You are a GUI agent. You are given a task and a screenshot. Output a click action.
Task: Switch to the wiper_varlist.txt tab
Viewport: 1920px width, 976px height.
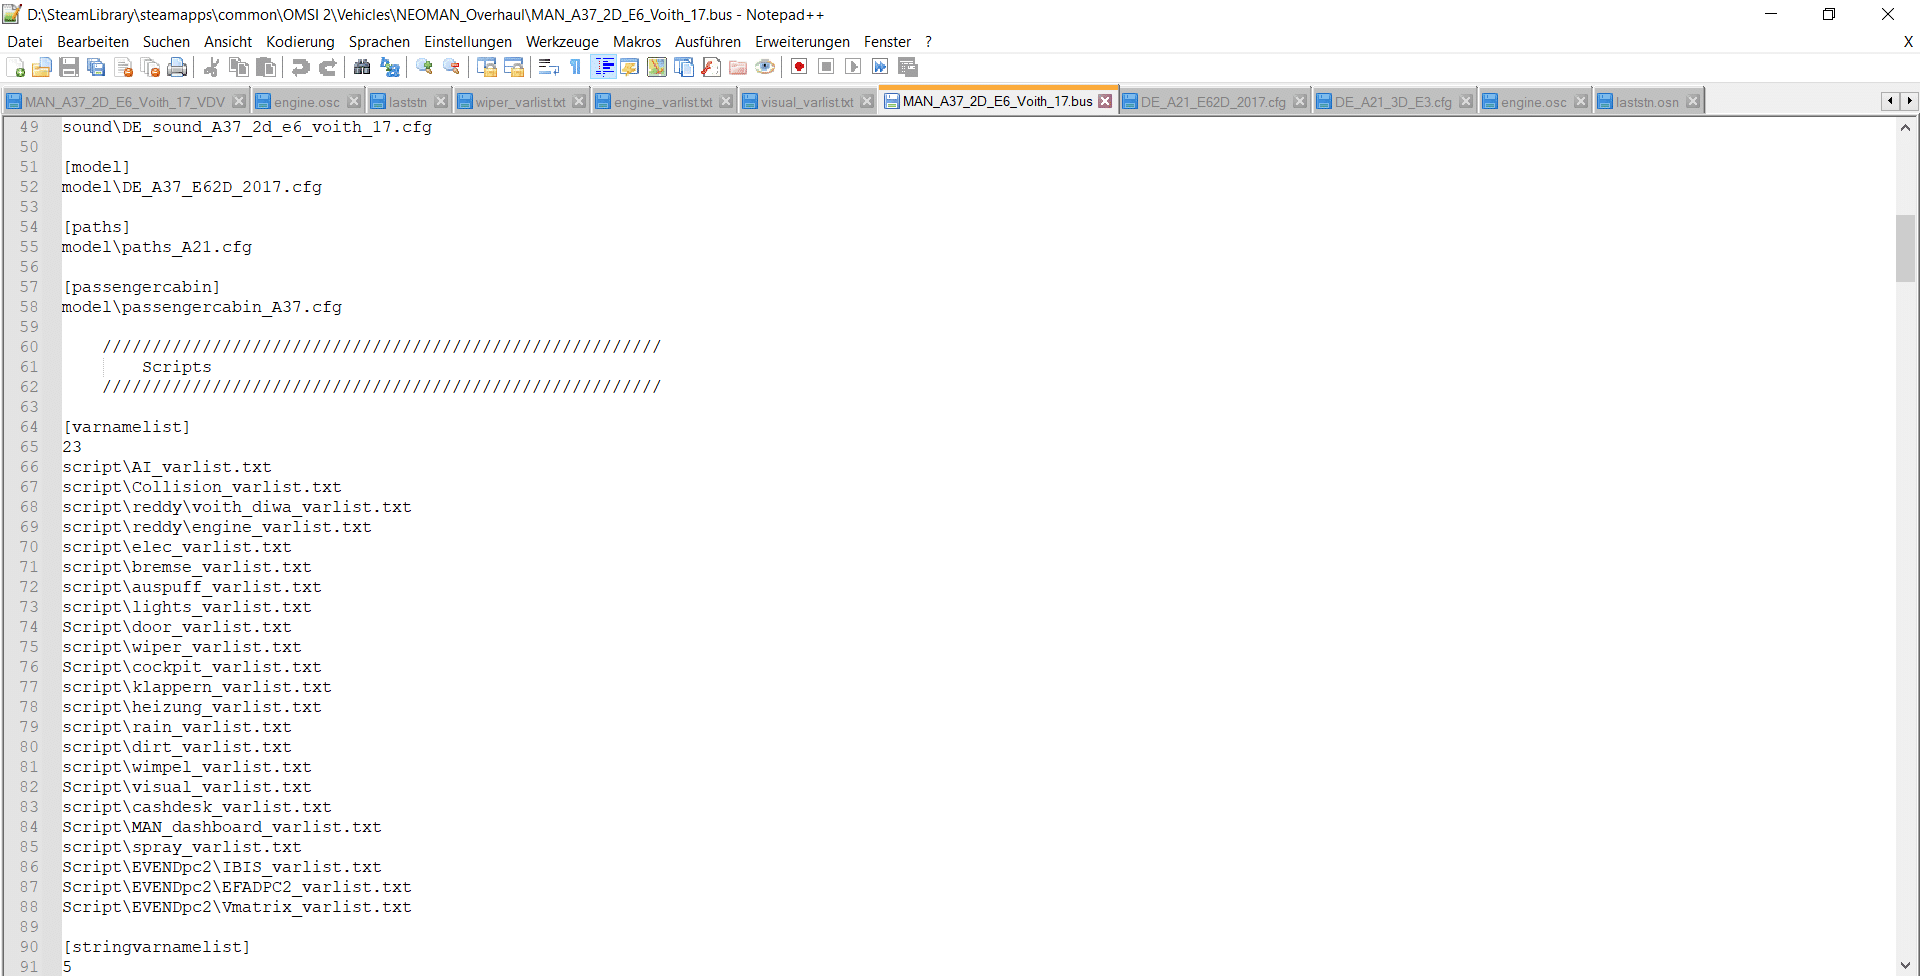[x=519, y=102]
